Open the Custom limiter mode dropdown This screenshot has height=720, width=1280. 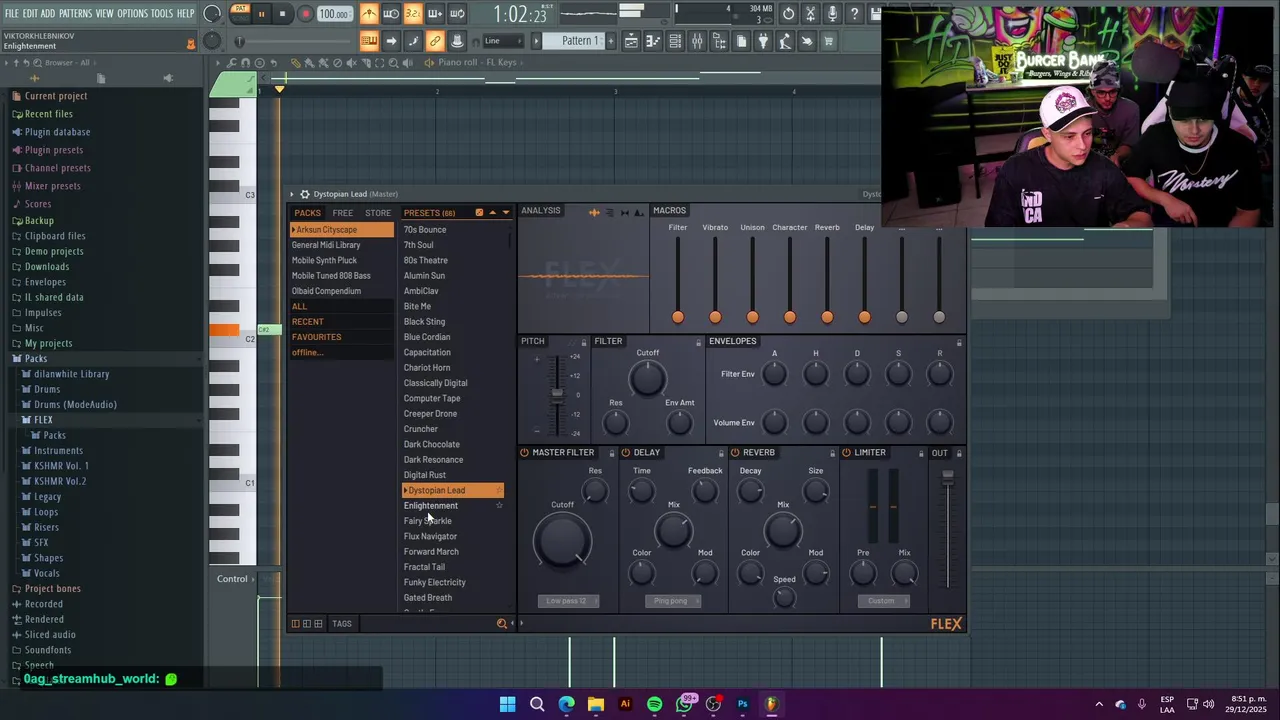click(x=882, y=601)
